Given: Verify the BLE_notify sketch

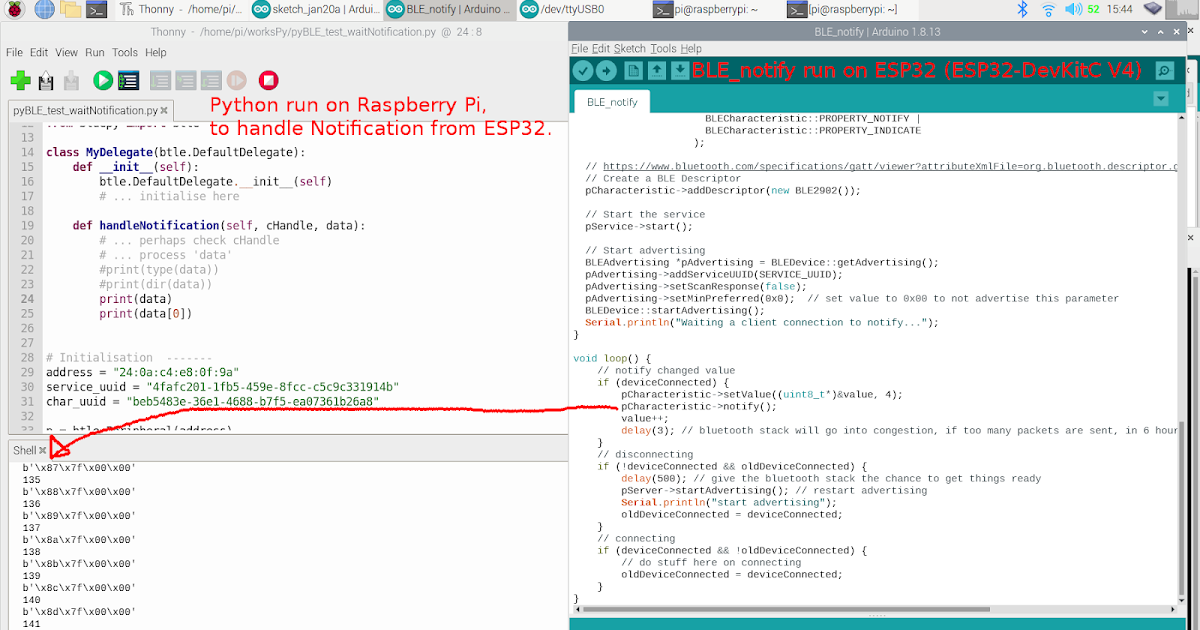Looking at the screenshot, I should (x=583, y=71).
